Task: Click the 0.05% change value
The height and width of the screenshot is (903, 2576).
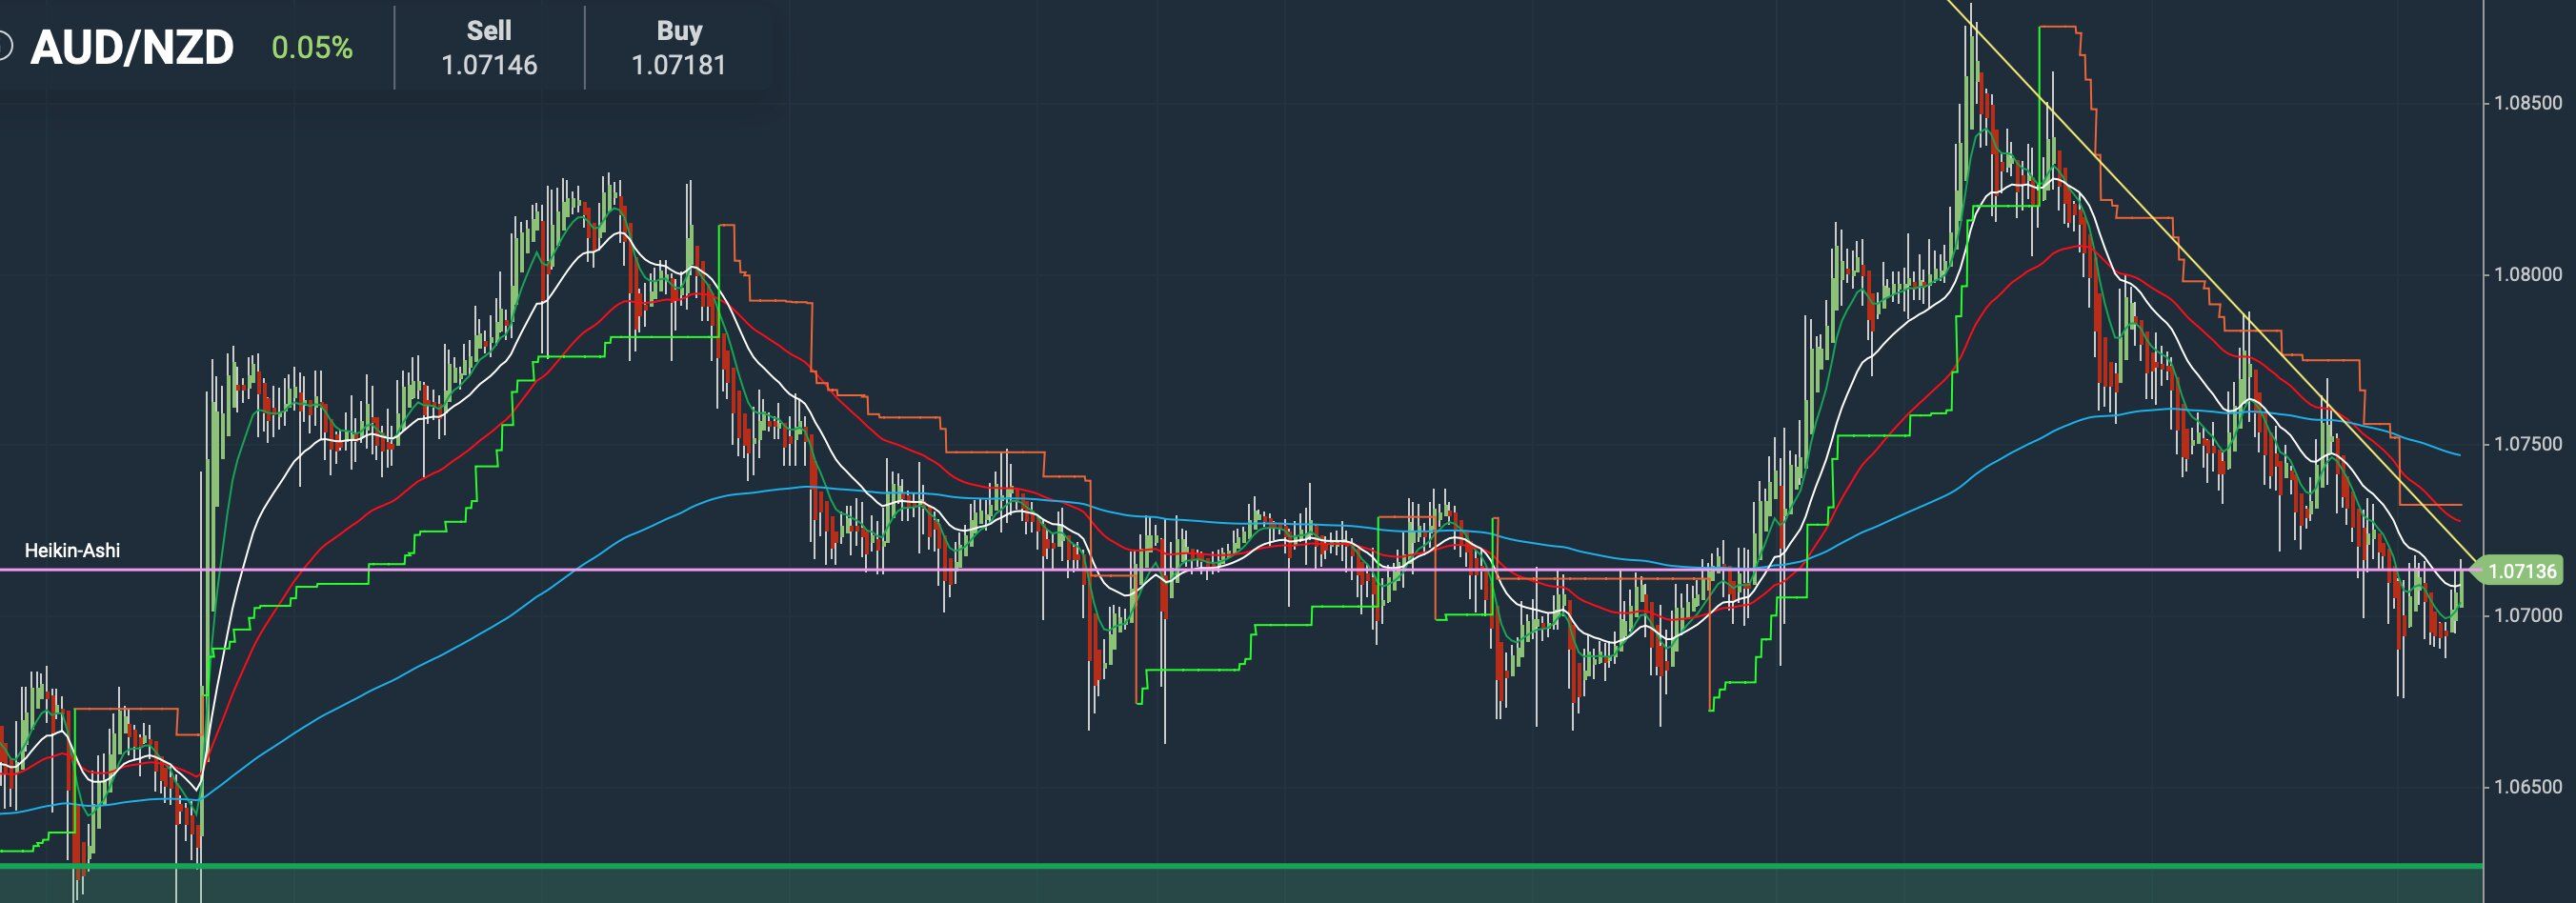Action: (312, 48)
